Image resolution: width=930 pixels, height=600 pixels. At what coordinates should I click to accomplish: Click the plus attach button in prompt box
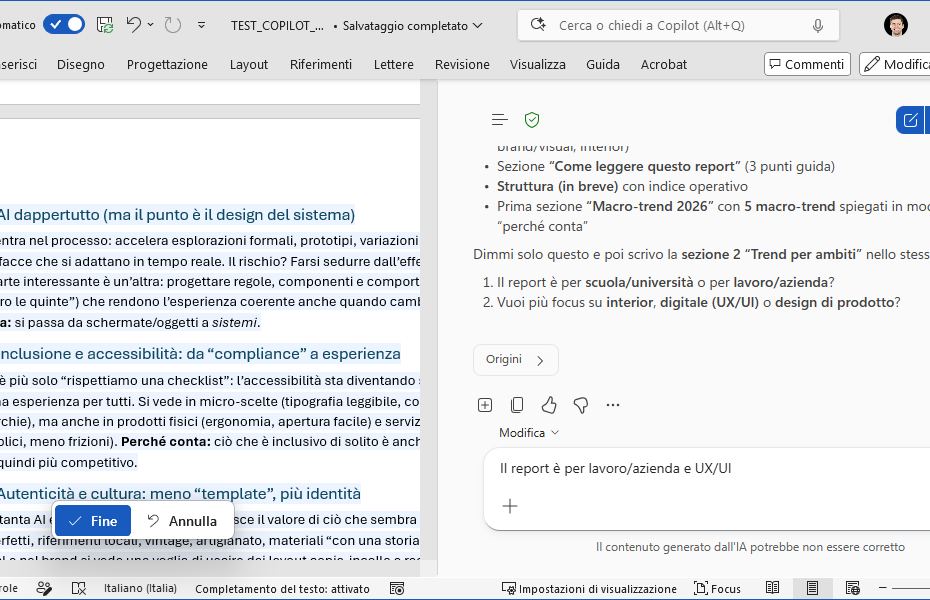tap(510, 506)
